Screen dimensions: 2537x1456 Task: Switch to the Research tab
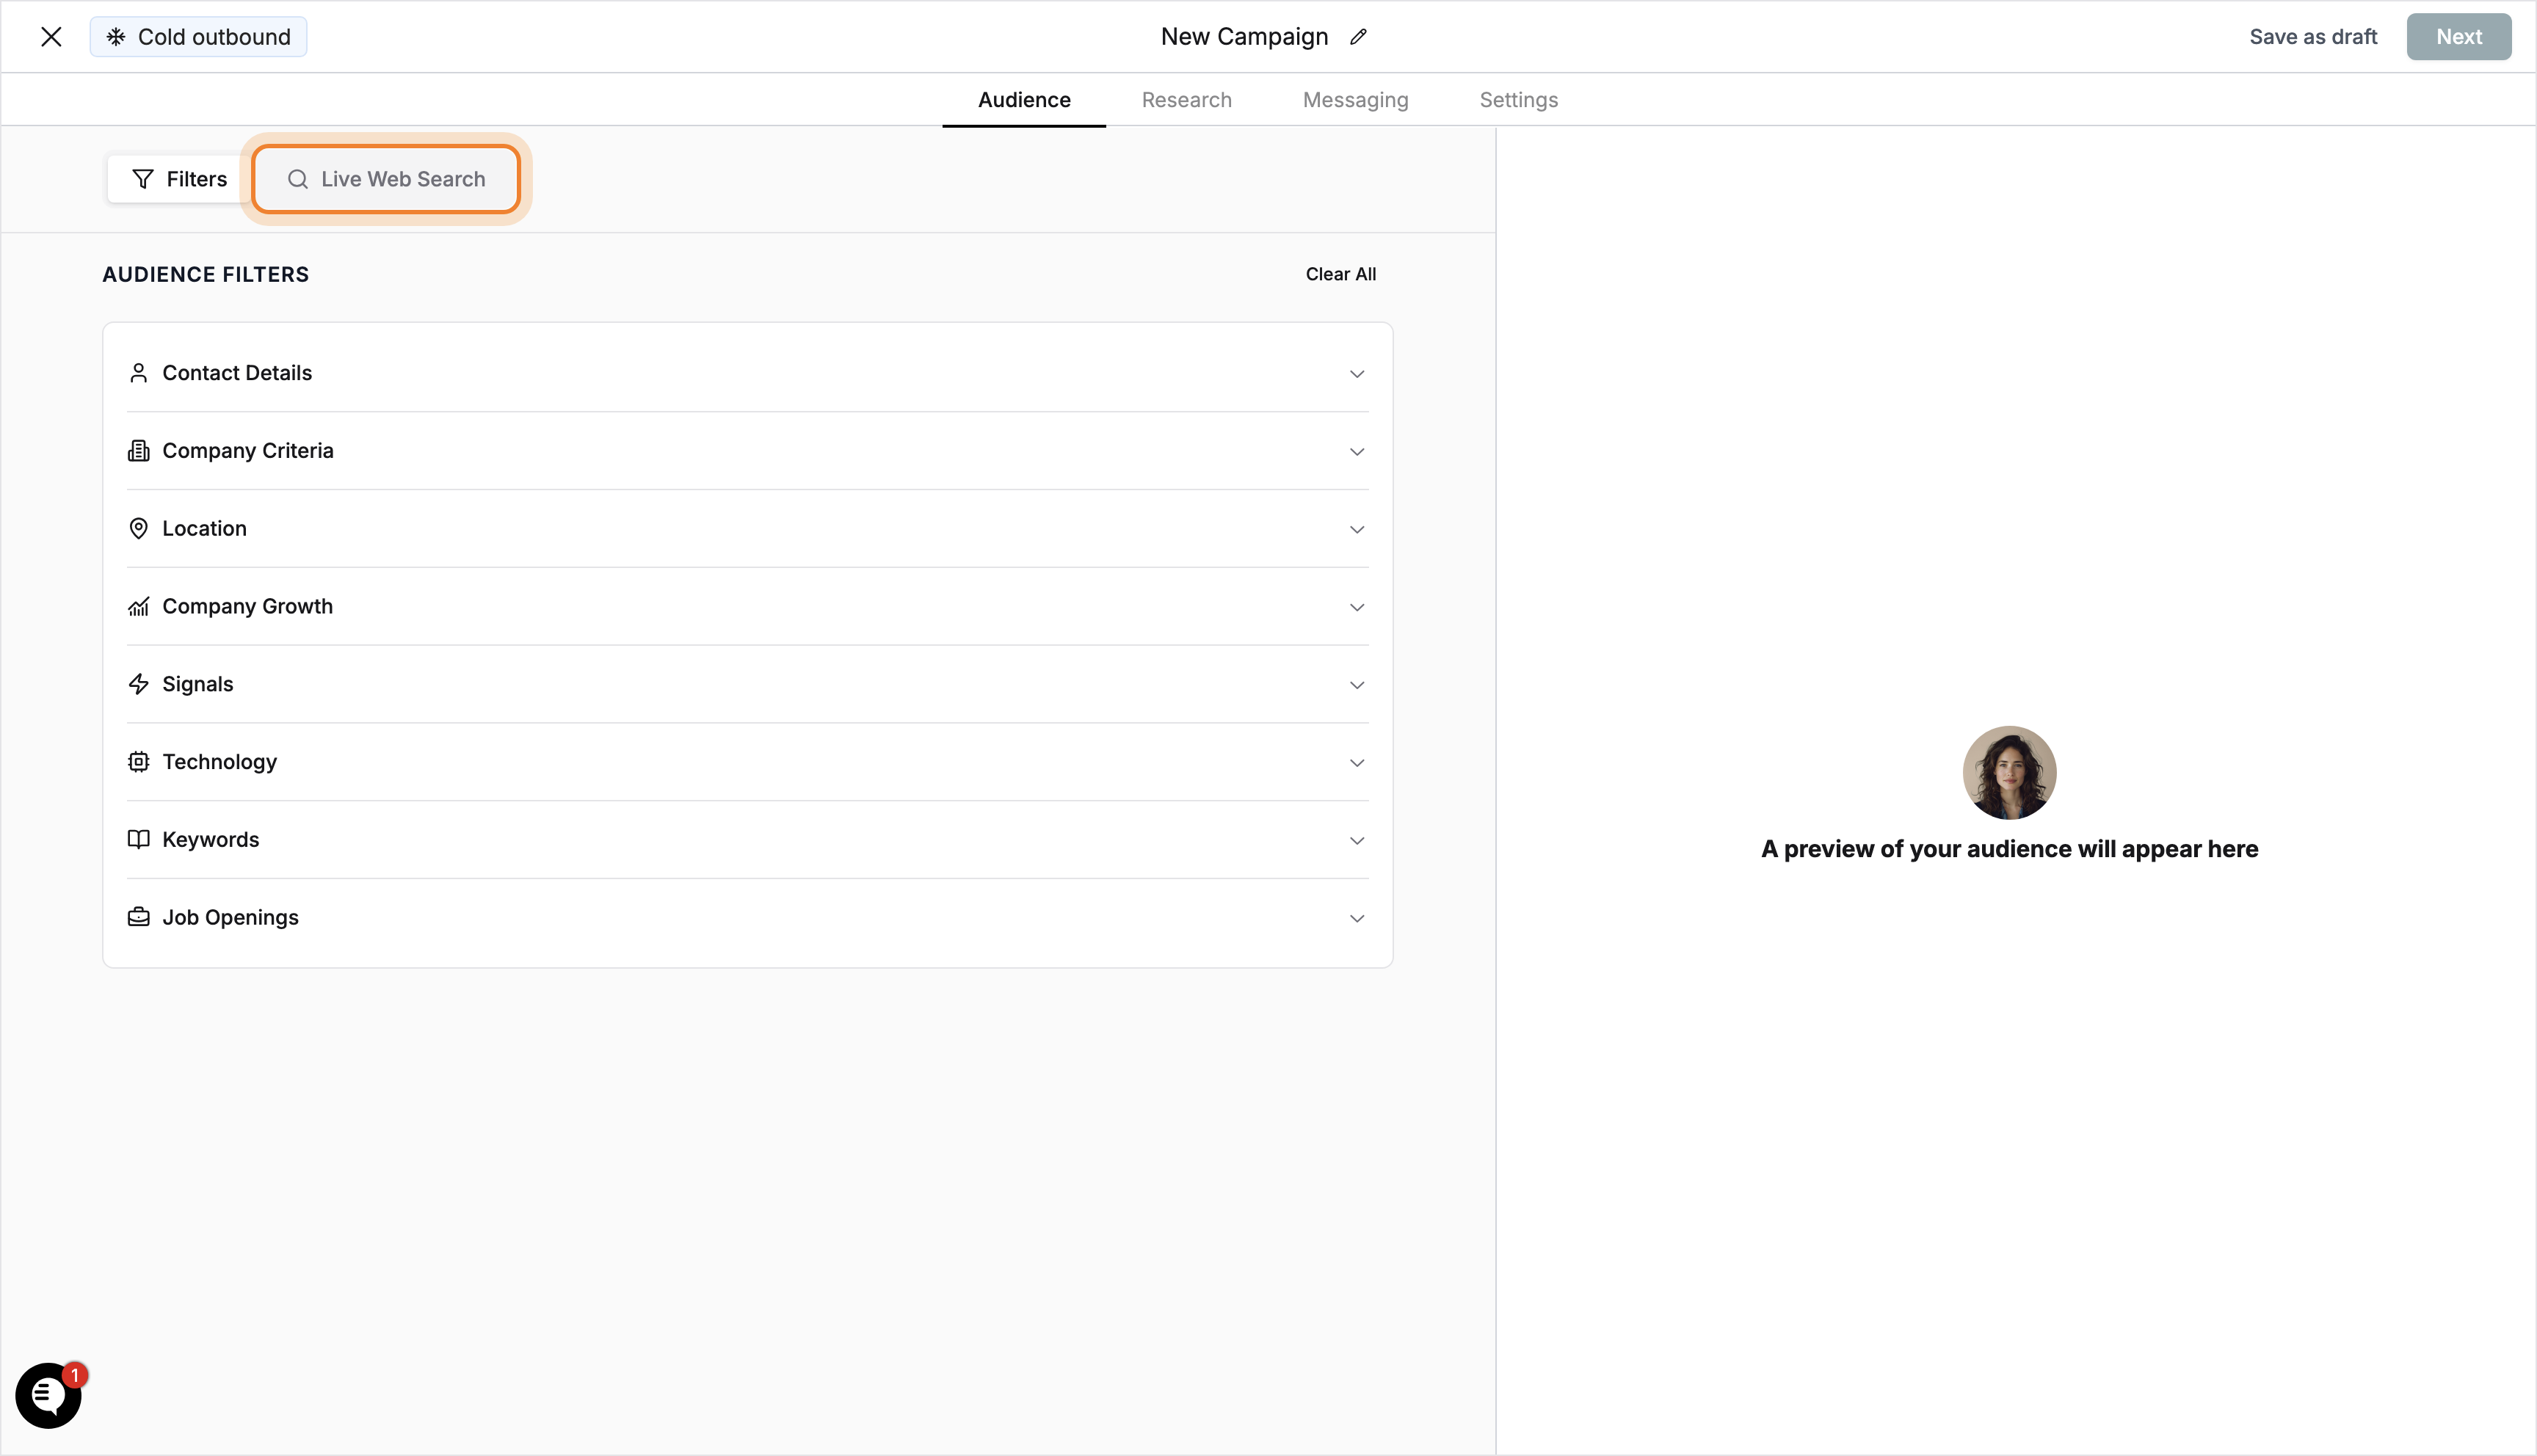[1186, 99]
